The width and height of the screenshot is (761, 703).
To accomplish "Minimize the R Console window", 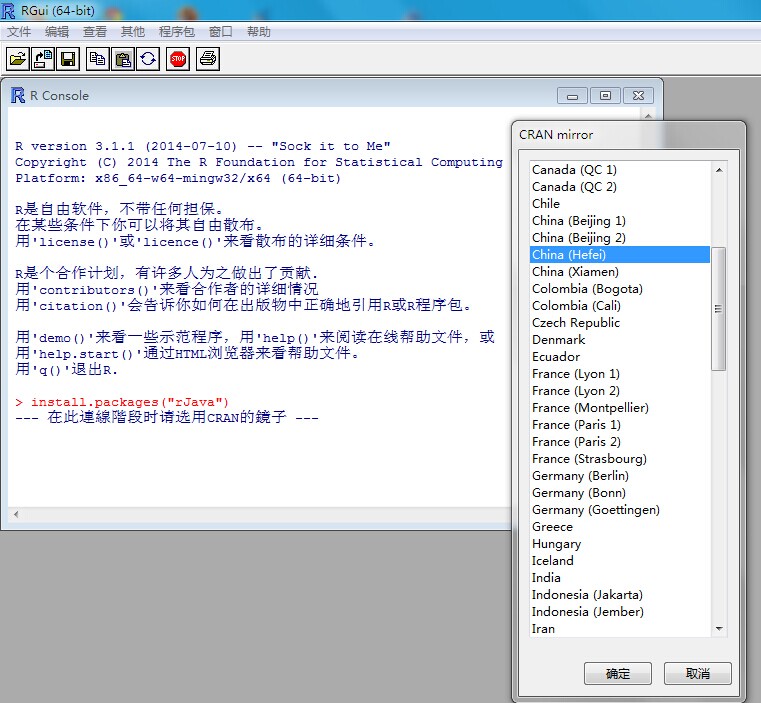I will coord(573,96).
